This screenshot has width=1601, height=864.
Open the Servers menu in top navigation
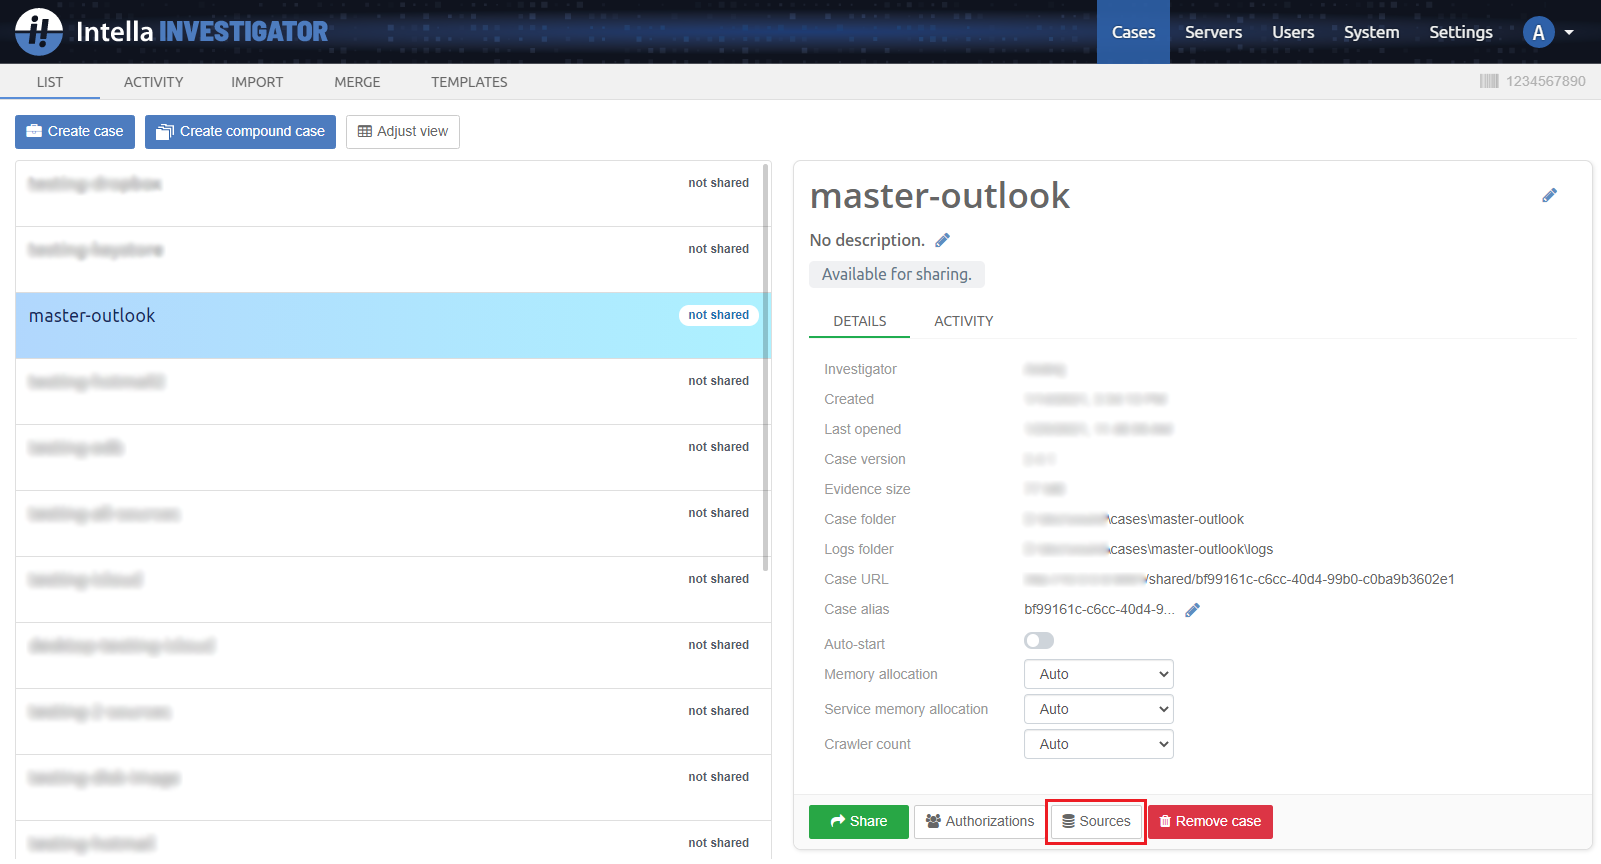tap(1213, 32)
